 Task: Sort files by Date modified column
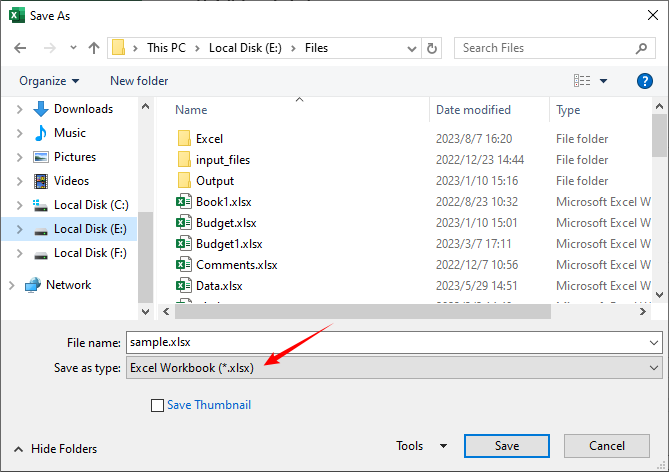click(x=473, y=110)
